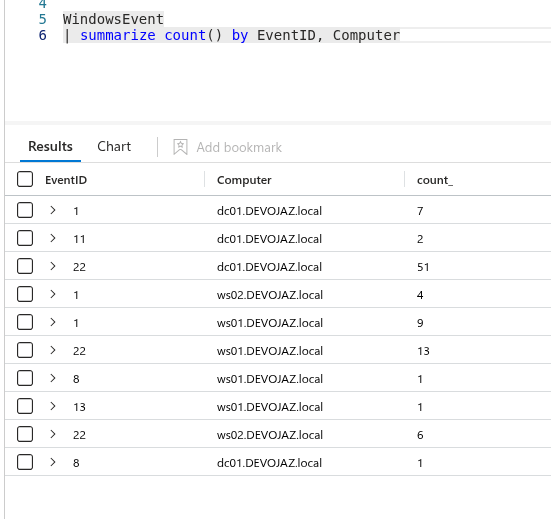551x519 pixels.
Task: Toggle the select-all checkbox in header
Action: click(25, 179)
